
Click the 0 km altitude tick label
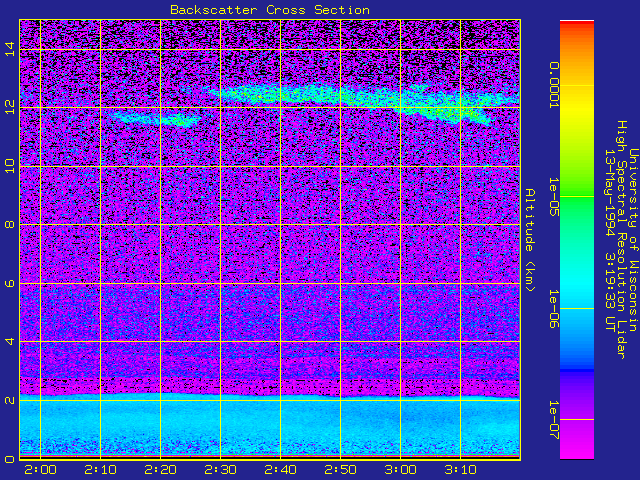coord(10,459)
